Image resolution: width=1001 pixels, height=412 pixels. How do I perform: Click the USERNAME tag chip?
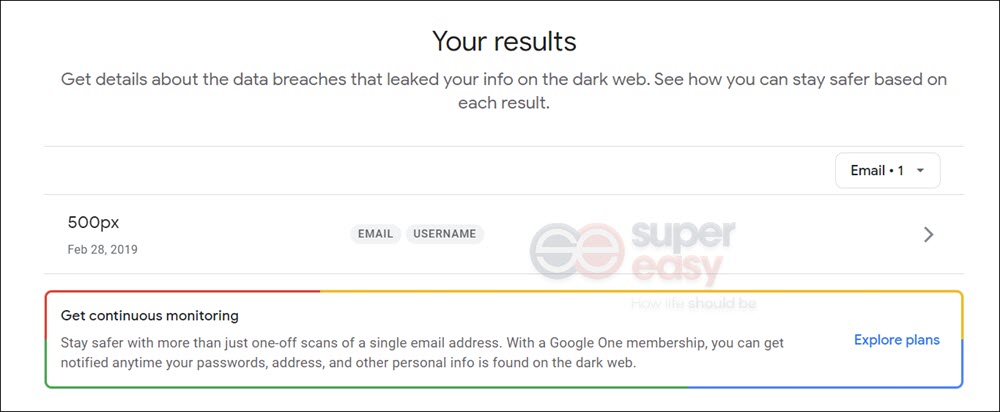pyautogui.click(x=444, y=234)
